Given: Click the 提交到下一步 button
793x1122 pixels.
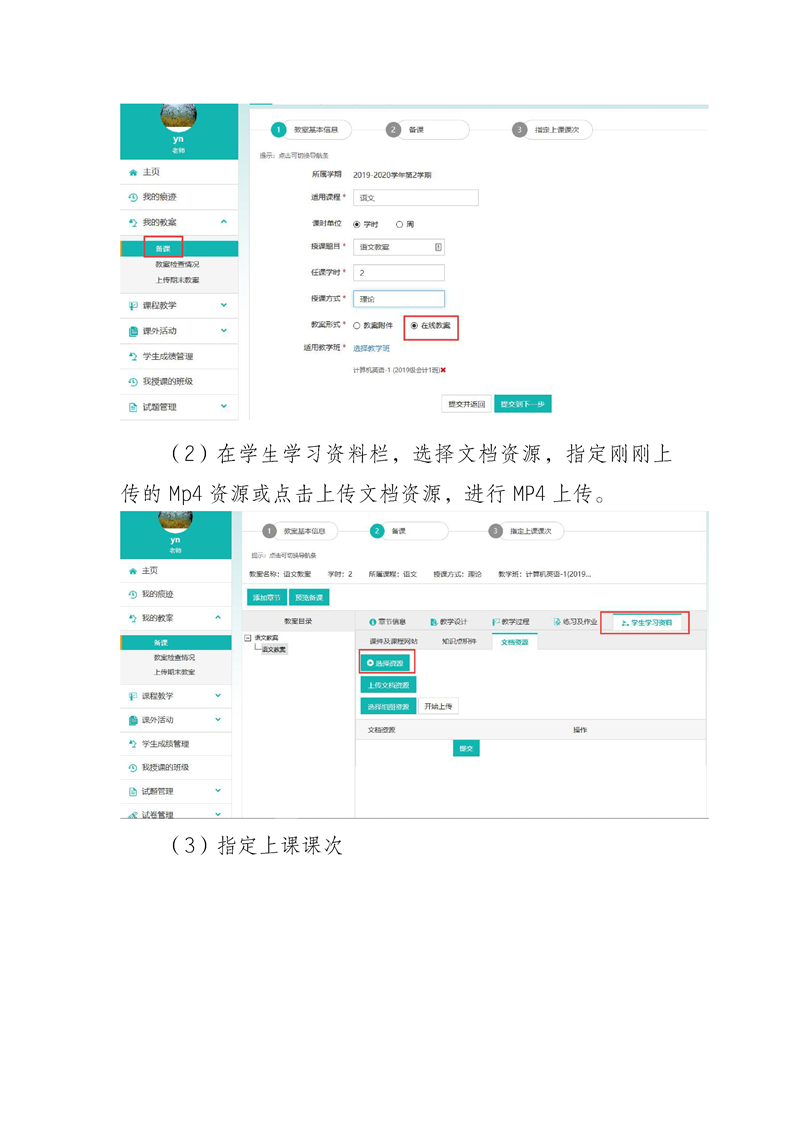Looking at the screenshot, I should [522, 404].
